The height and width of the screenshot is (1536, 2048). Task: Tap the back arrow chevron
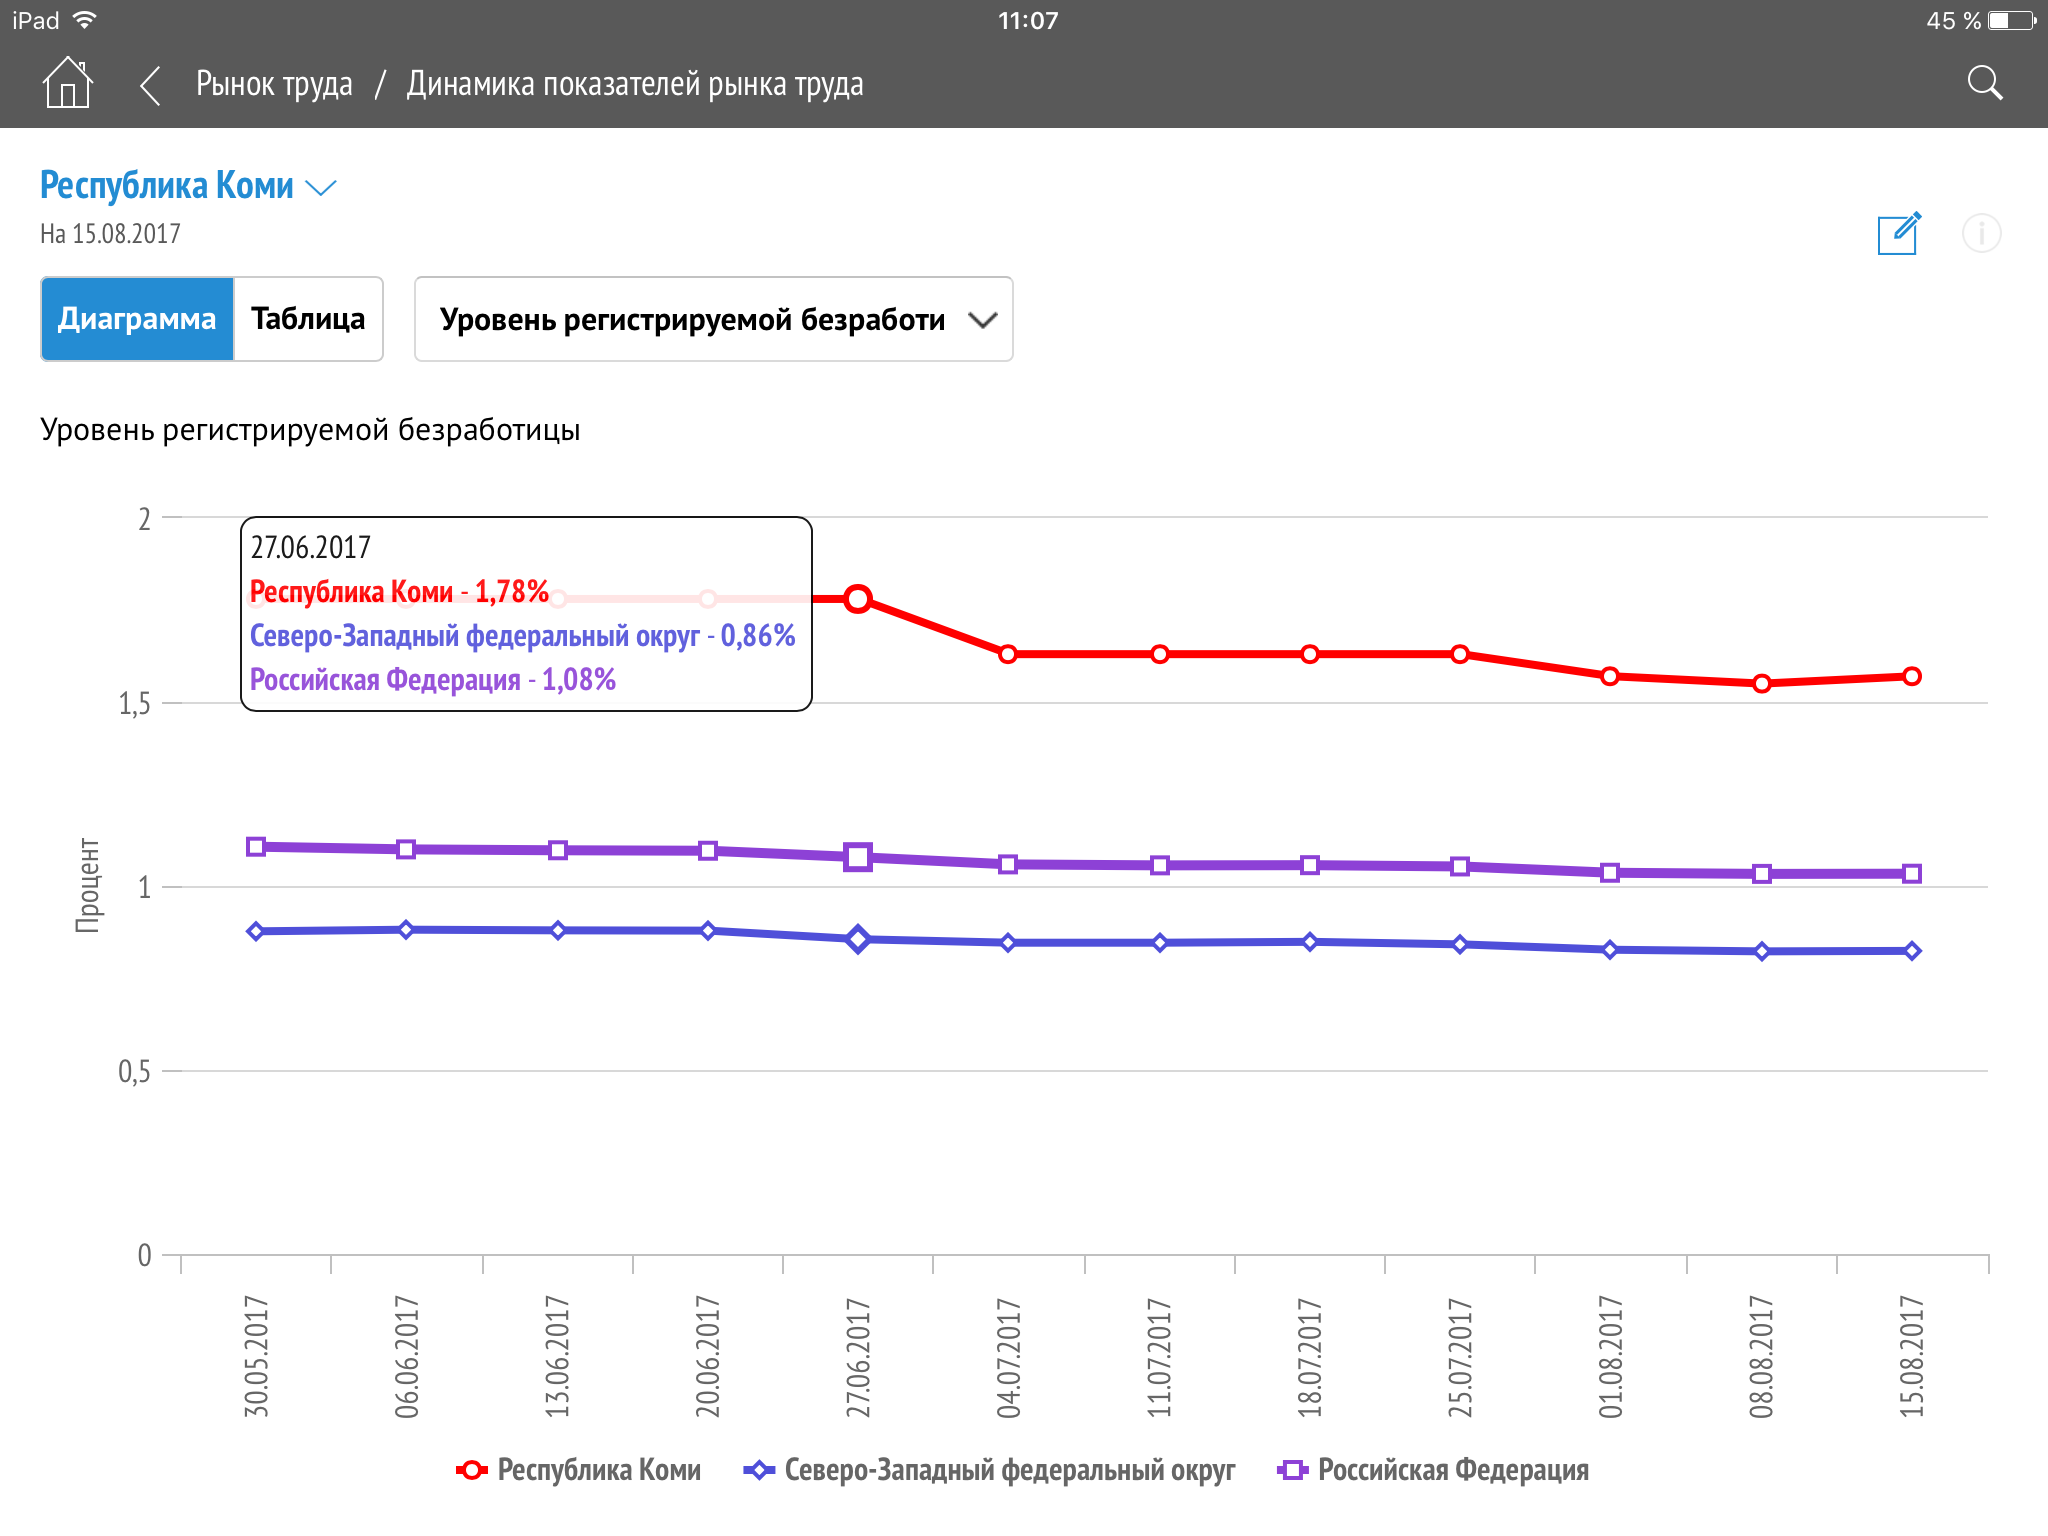tap(150, 85)
